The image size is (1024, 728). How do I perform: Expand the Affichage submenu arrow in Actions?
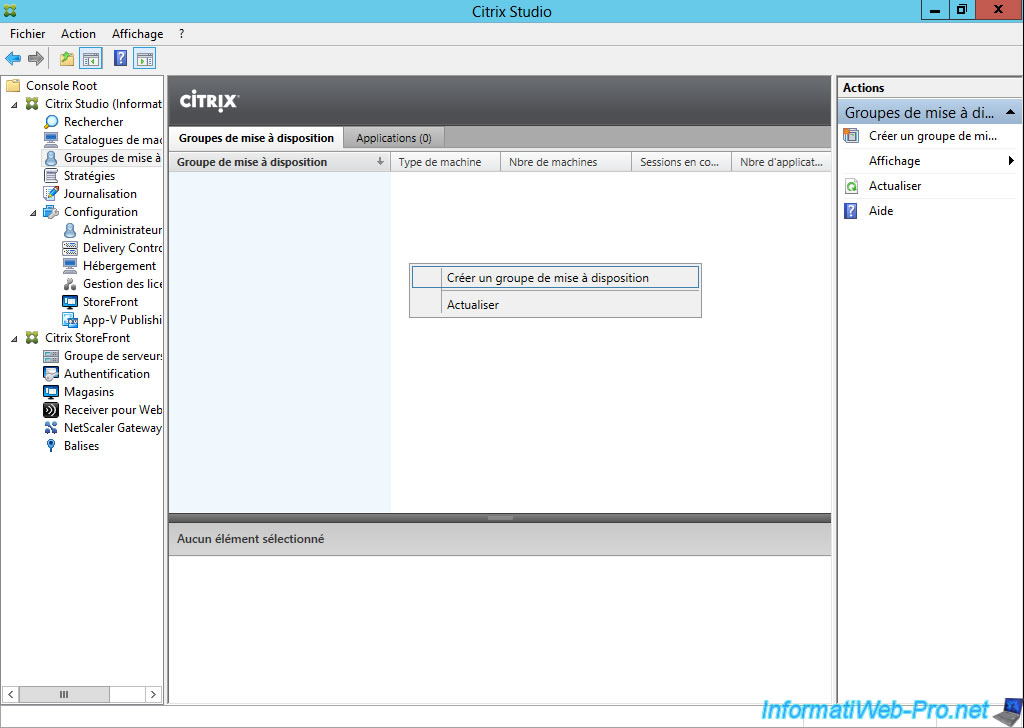1012,161
